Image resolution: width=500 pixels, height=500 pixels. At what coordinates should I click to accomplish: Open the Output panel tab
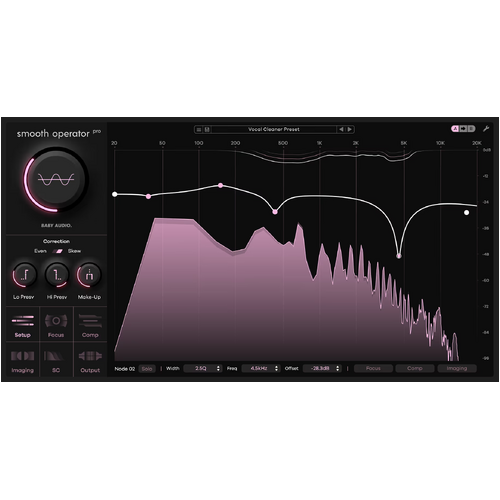[x=90, y=359]
